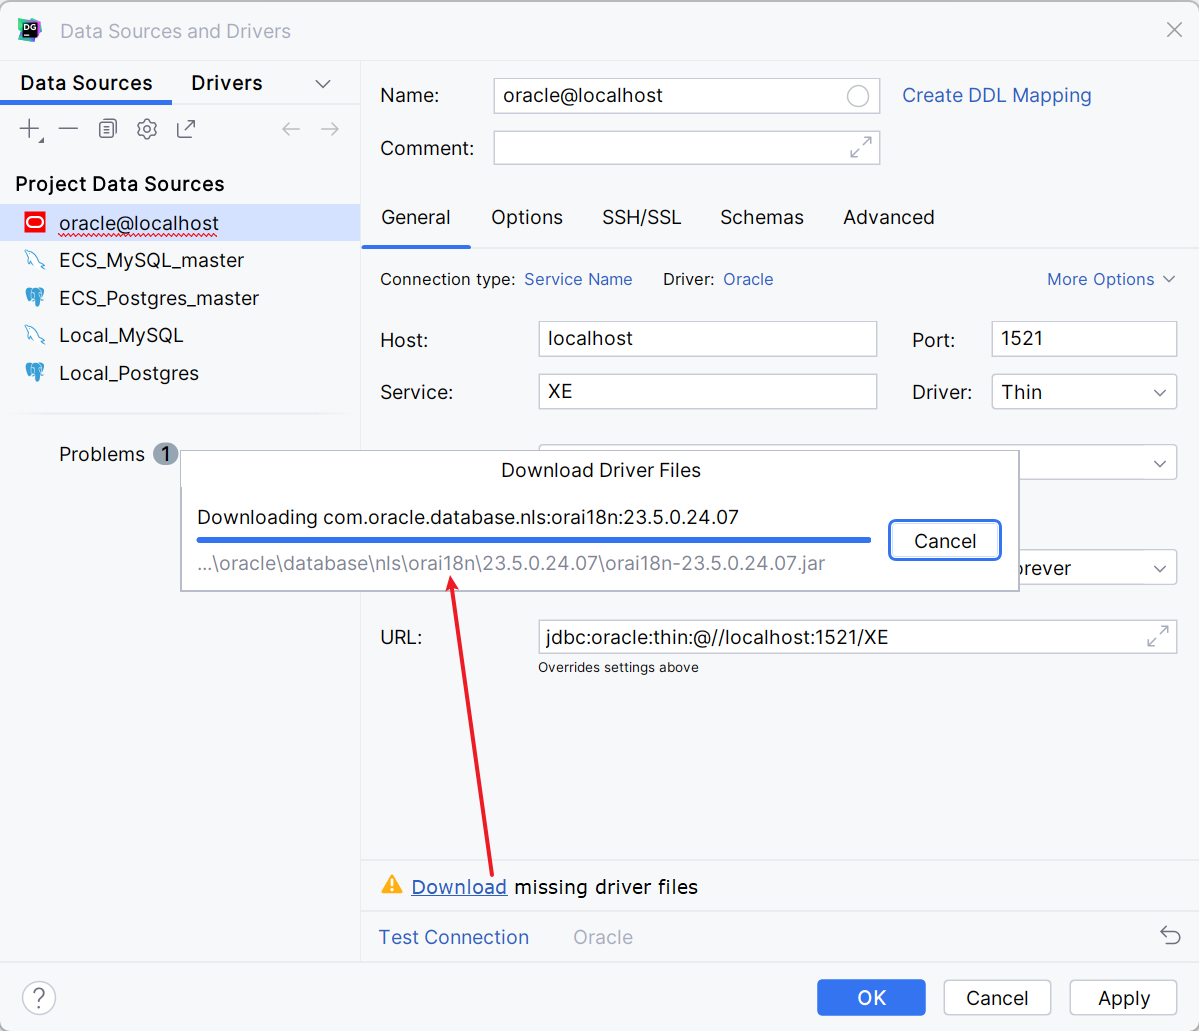Click the Postgres icon beside Local_Postgres
Image resolution: width=1199 pixels, height=1031 pixels.
click(34, 372)
